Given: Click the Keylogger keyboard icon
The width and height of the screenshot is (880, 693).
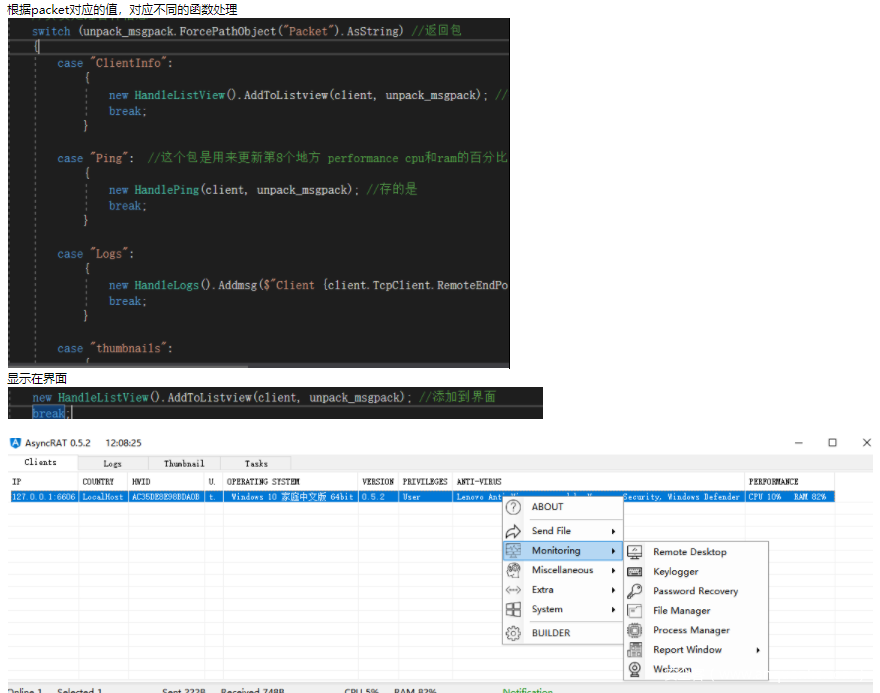Looking at the screenshot, I should (x=634, y=572).
